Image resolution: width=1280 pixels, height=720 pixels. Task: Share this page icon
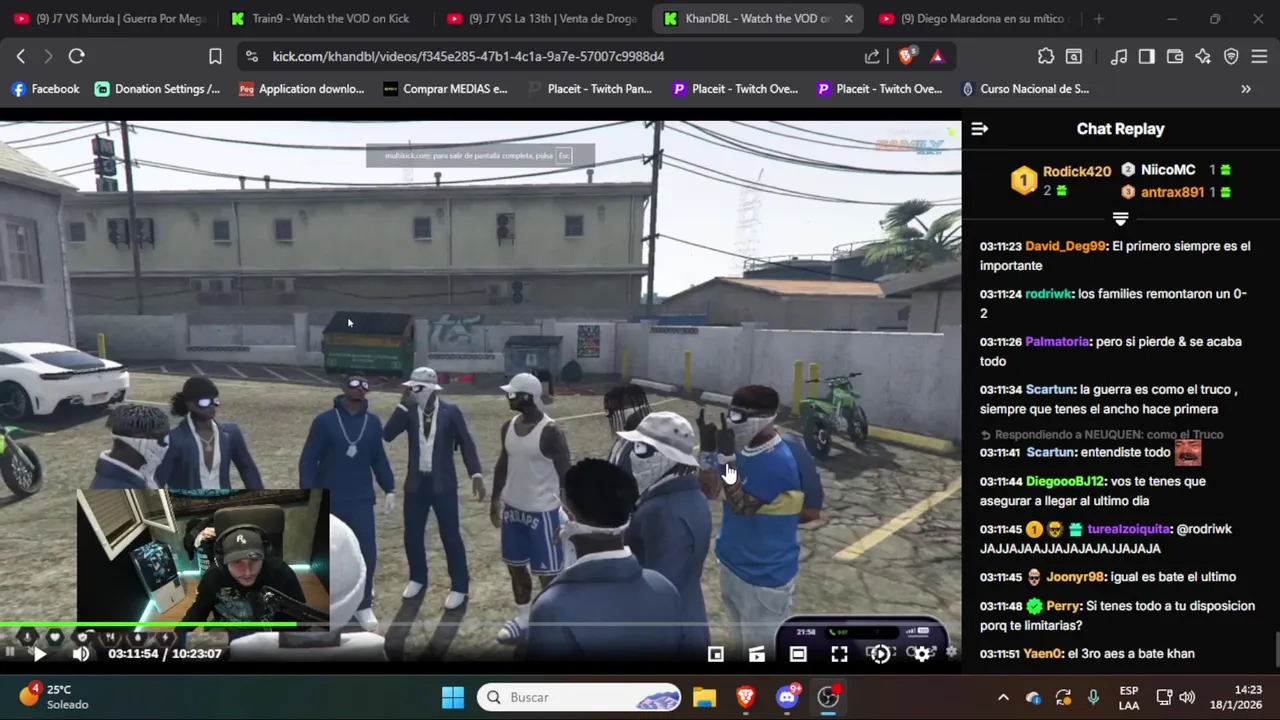click(x=872, y=57)
